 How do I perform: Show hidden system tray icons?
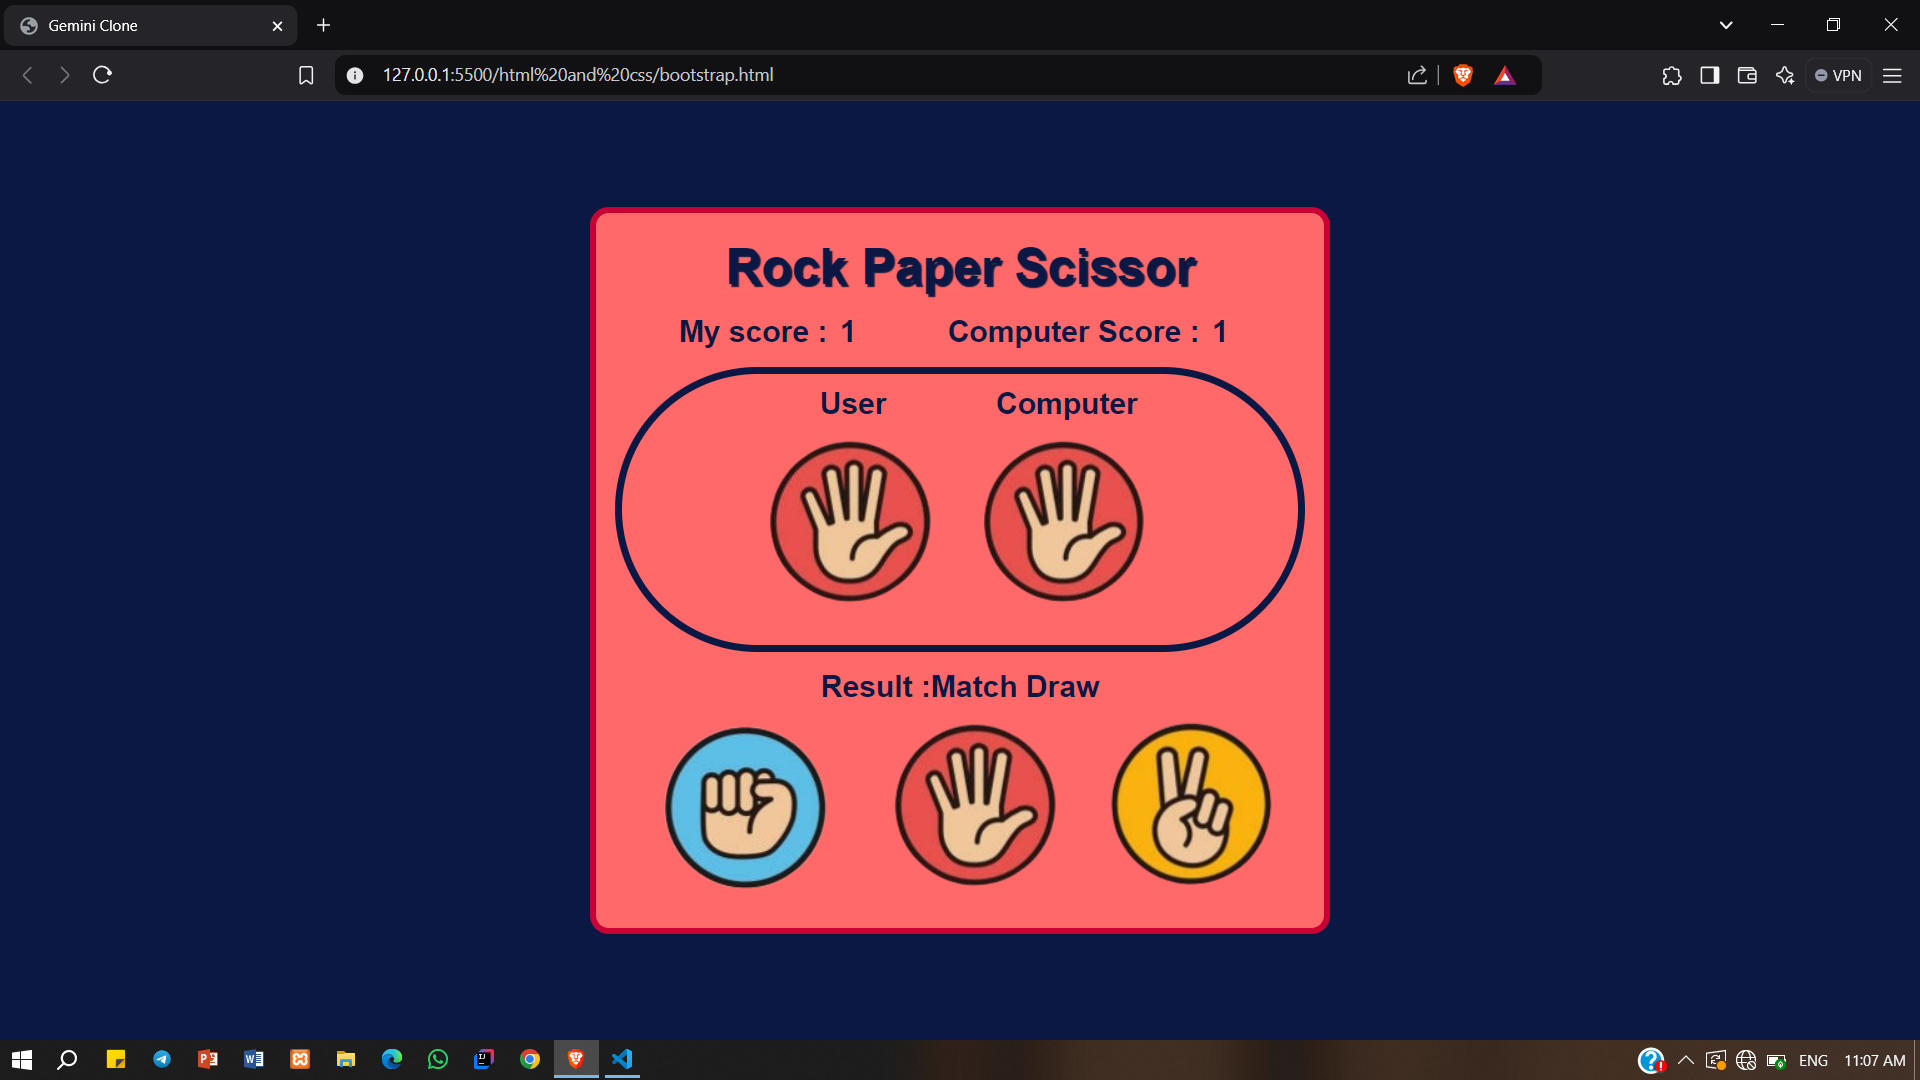1686,1060
